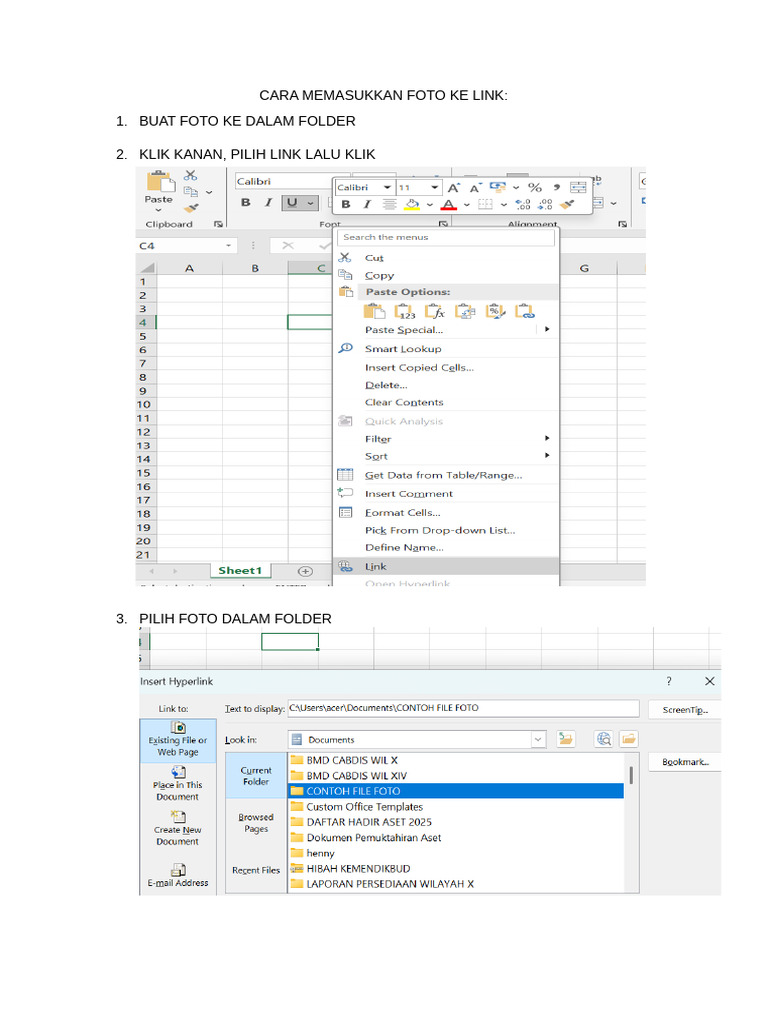Image resolution: width=768 pixels, height=1024 pixels.
Task: Click the ribbon Cut scissors icon
Action: 190,175
